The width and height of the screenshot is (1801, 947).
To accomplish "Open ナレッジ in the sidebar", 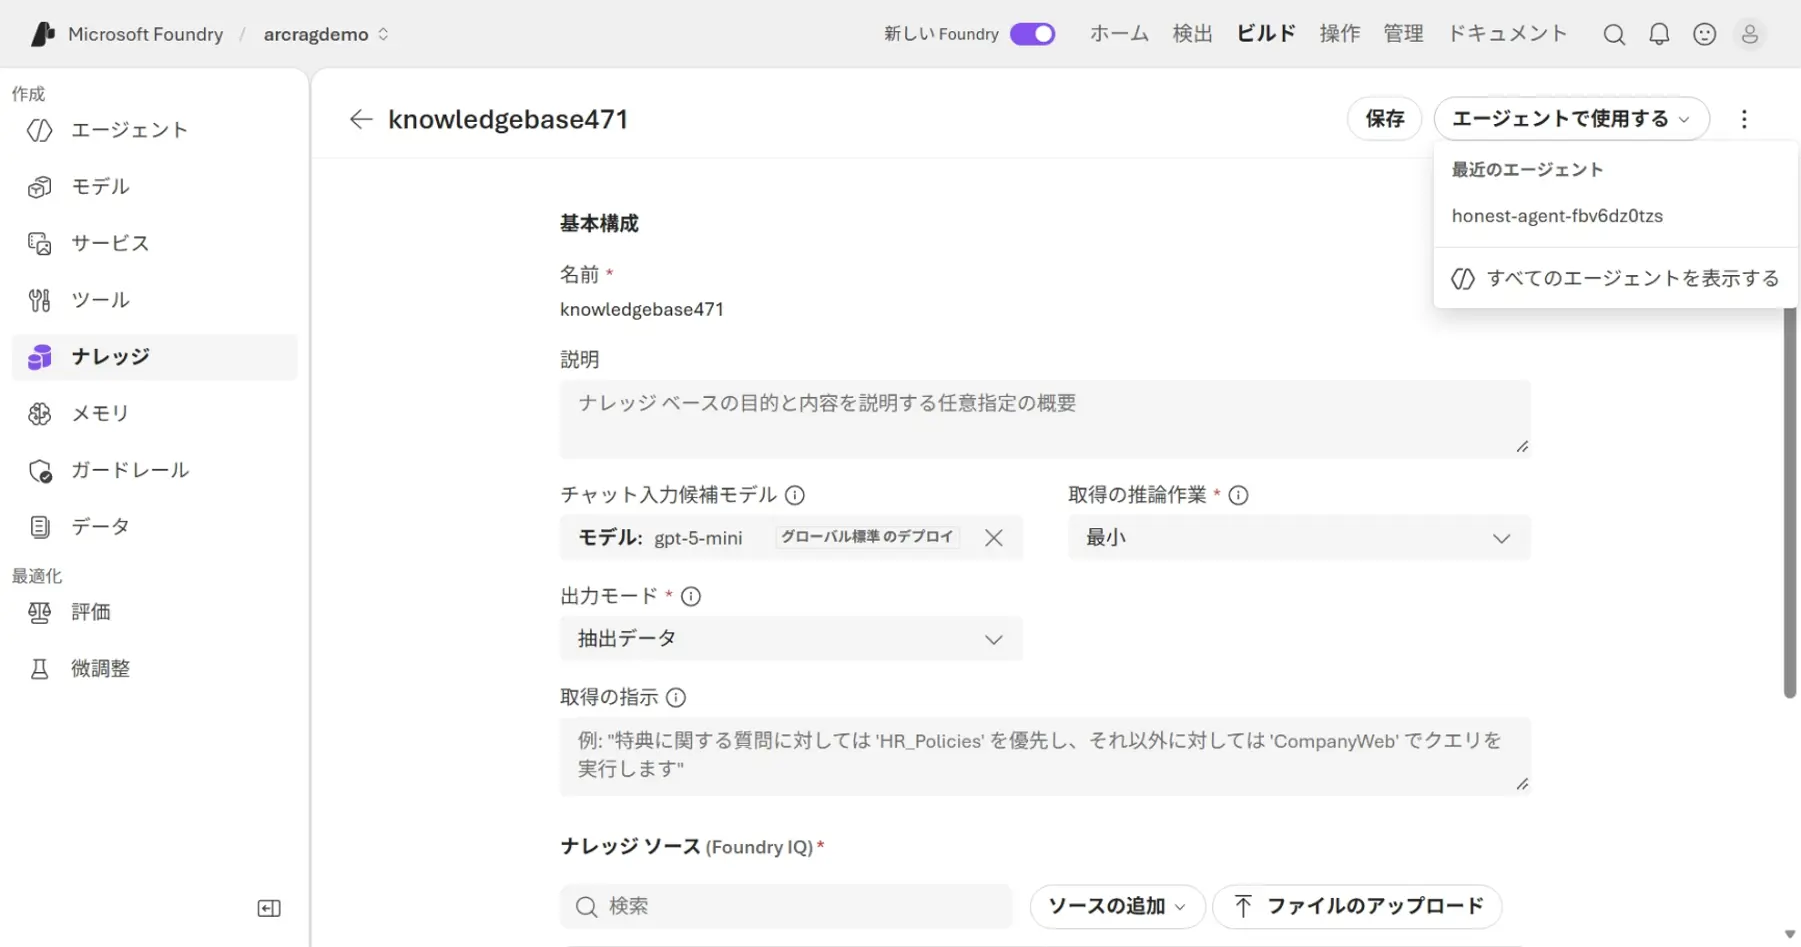I will click(x=155, y=357).
